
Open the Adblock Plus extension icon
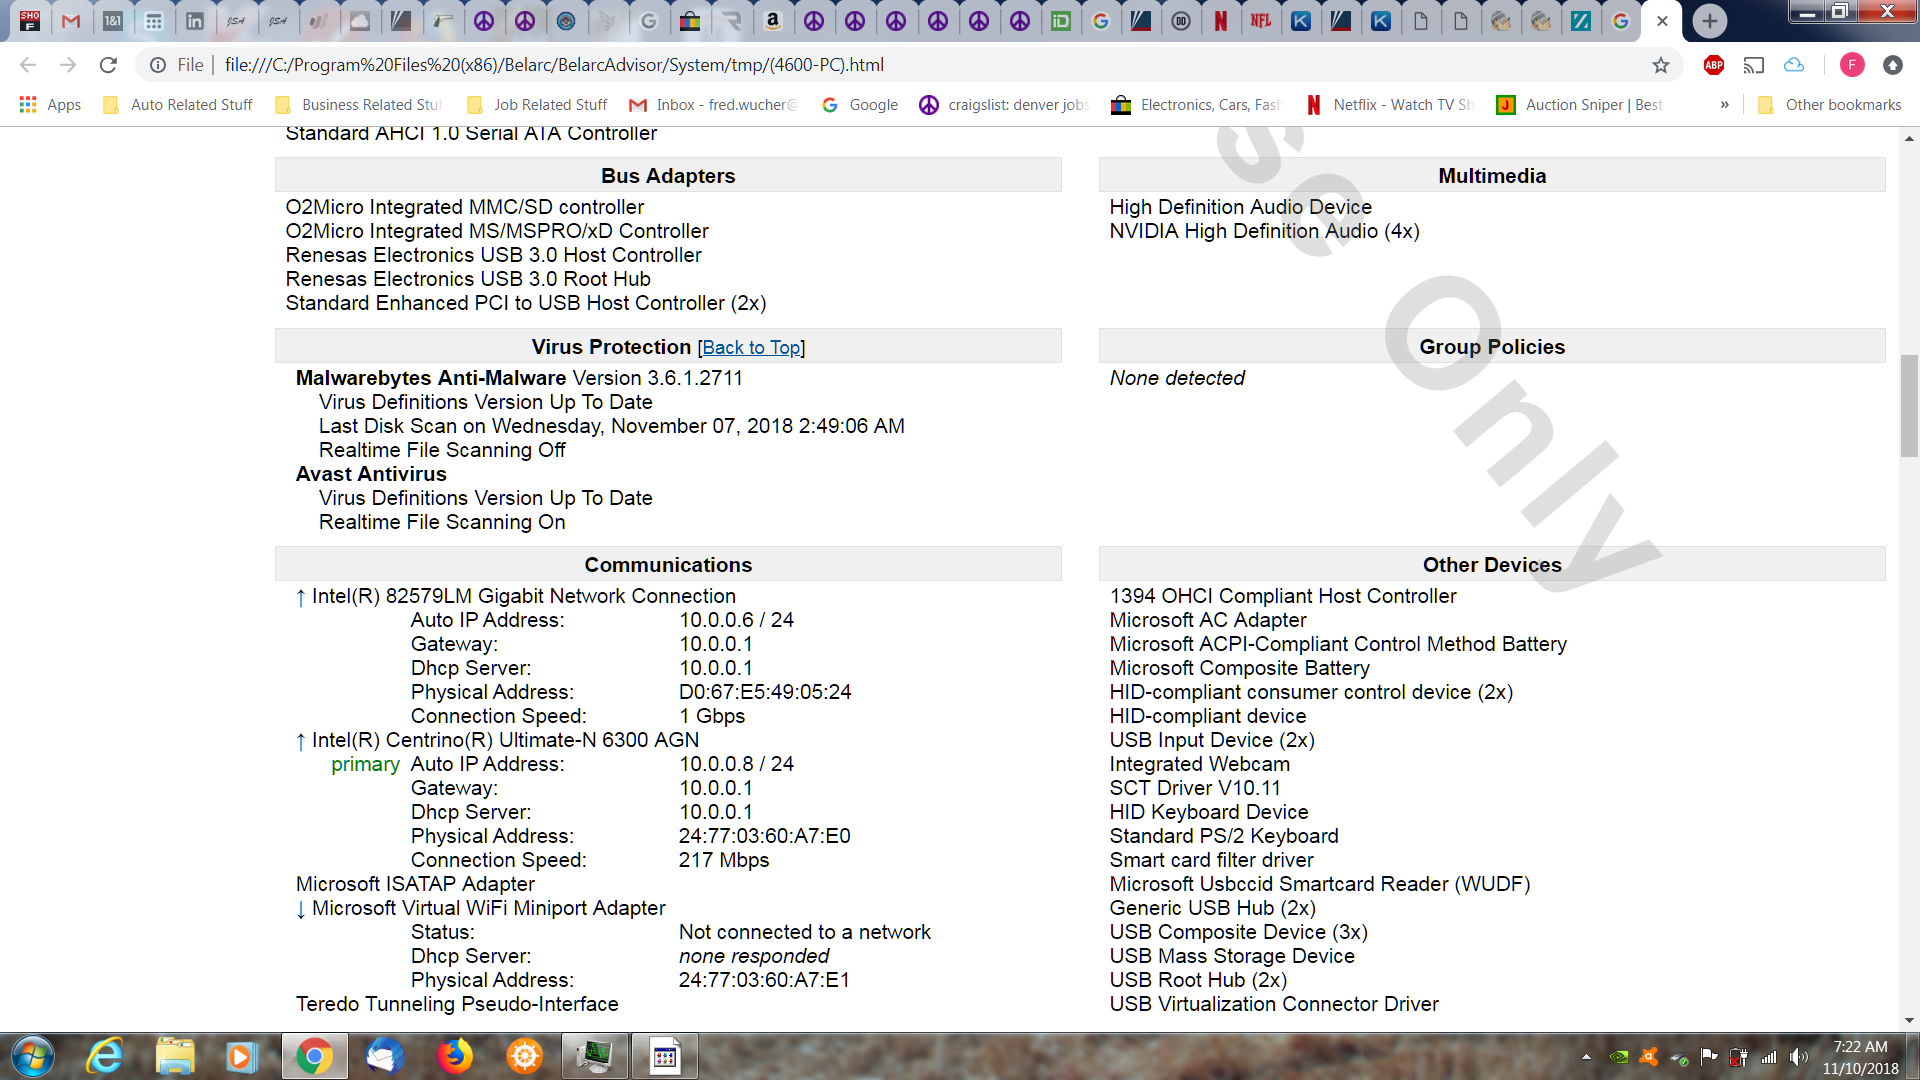click(x=1714, y=65)
